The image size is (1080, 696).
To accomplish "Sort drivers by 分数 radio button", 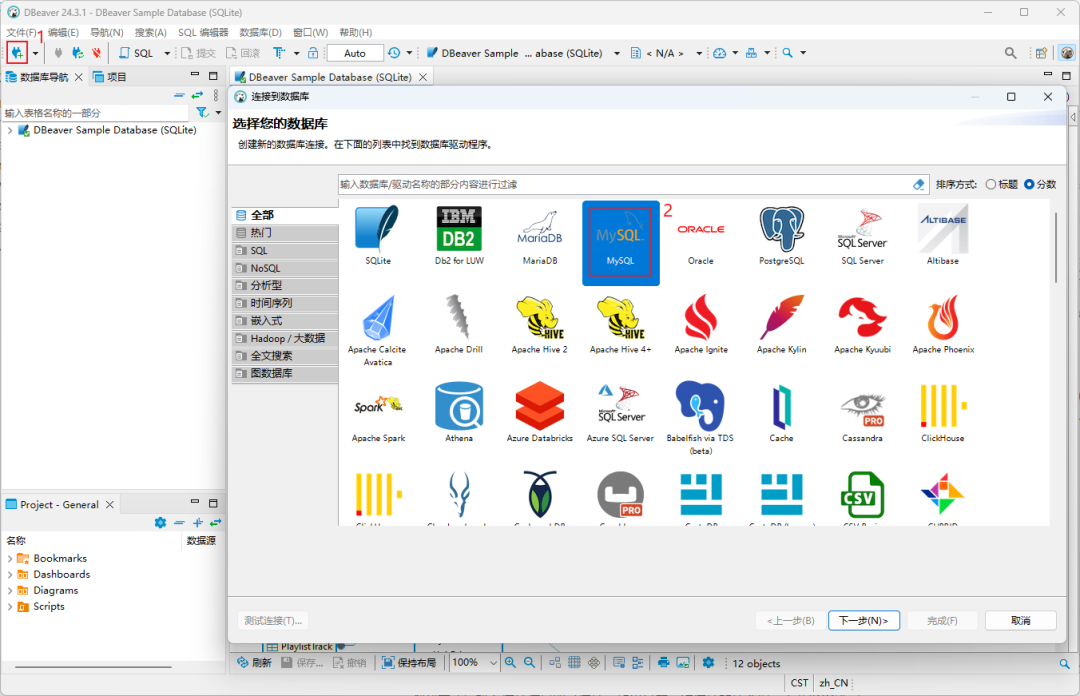I will 1029,184.
